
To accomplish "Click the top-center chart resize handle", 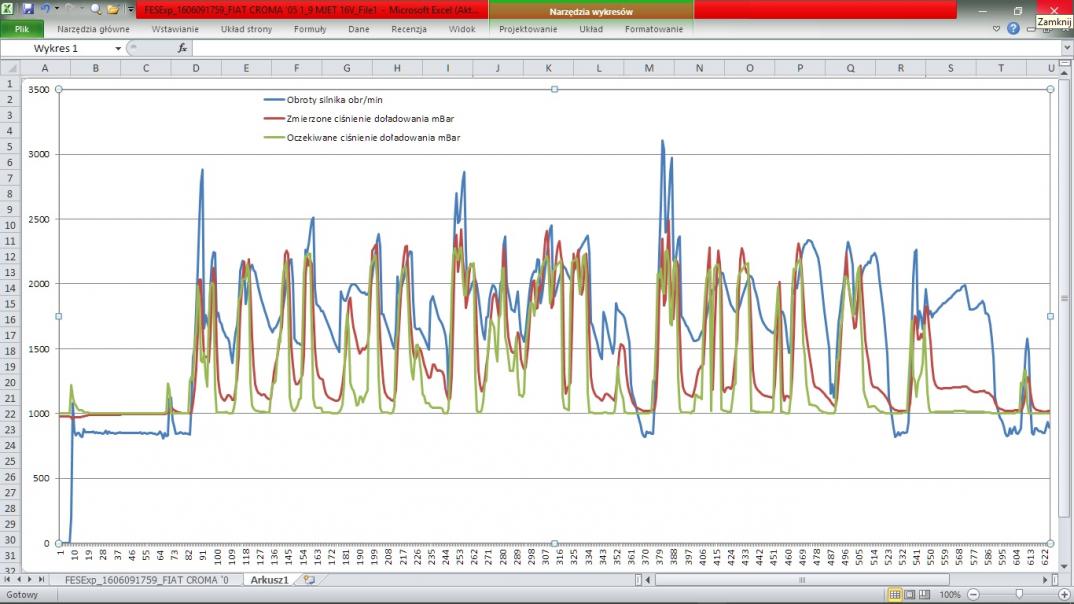I will tap(554, 89).
